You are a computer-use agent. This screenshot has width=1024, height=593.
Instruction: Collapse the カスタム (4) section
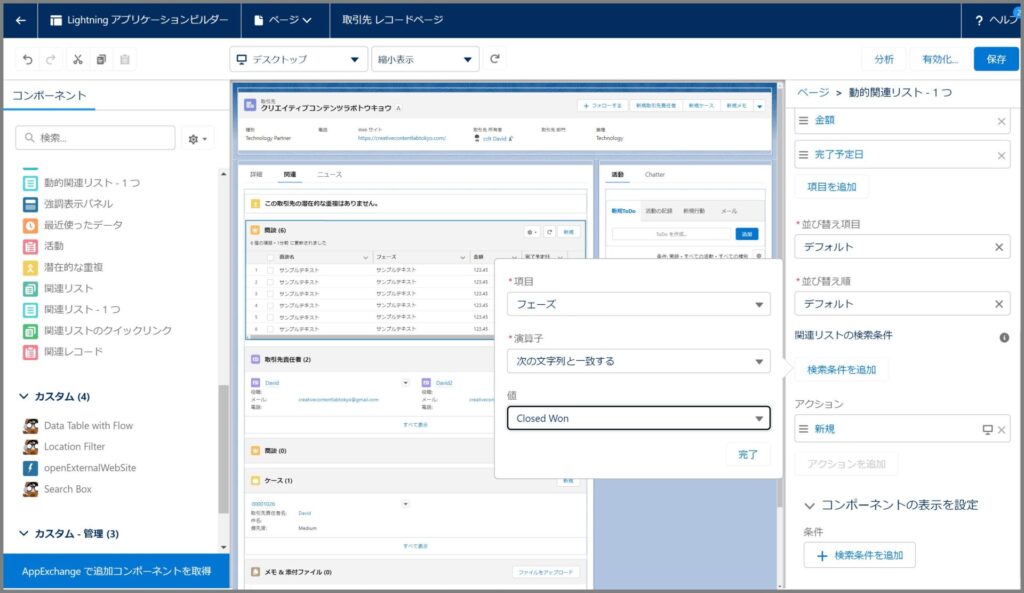[24, 397]
